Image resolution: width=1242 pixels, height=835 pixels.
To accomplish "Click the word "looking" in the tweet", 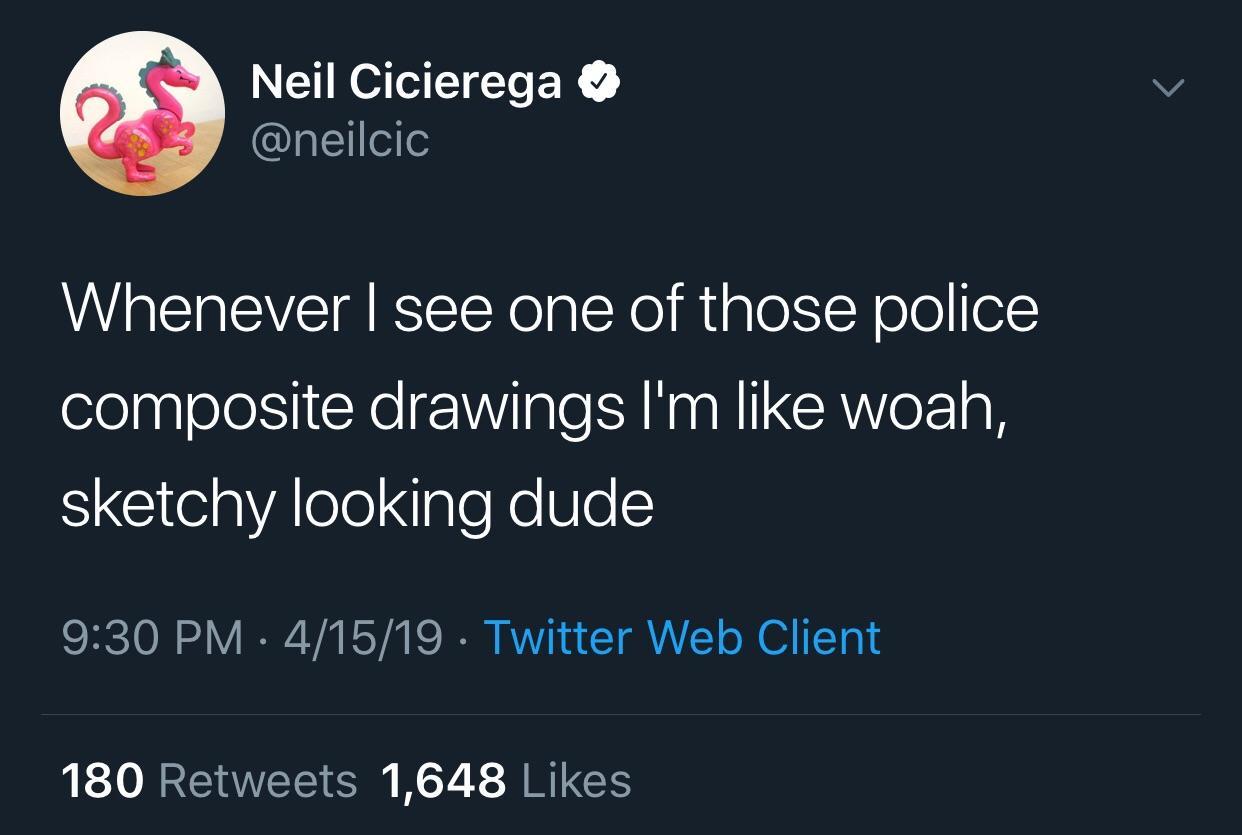I will coord(391,506).
